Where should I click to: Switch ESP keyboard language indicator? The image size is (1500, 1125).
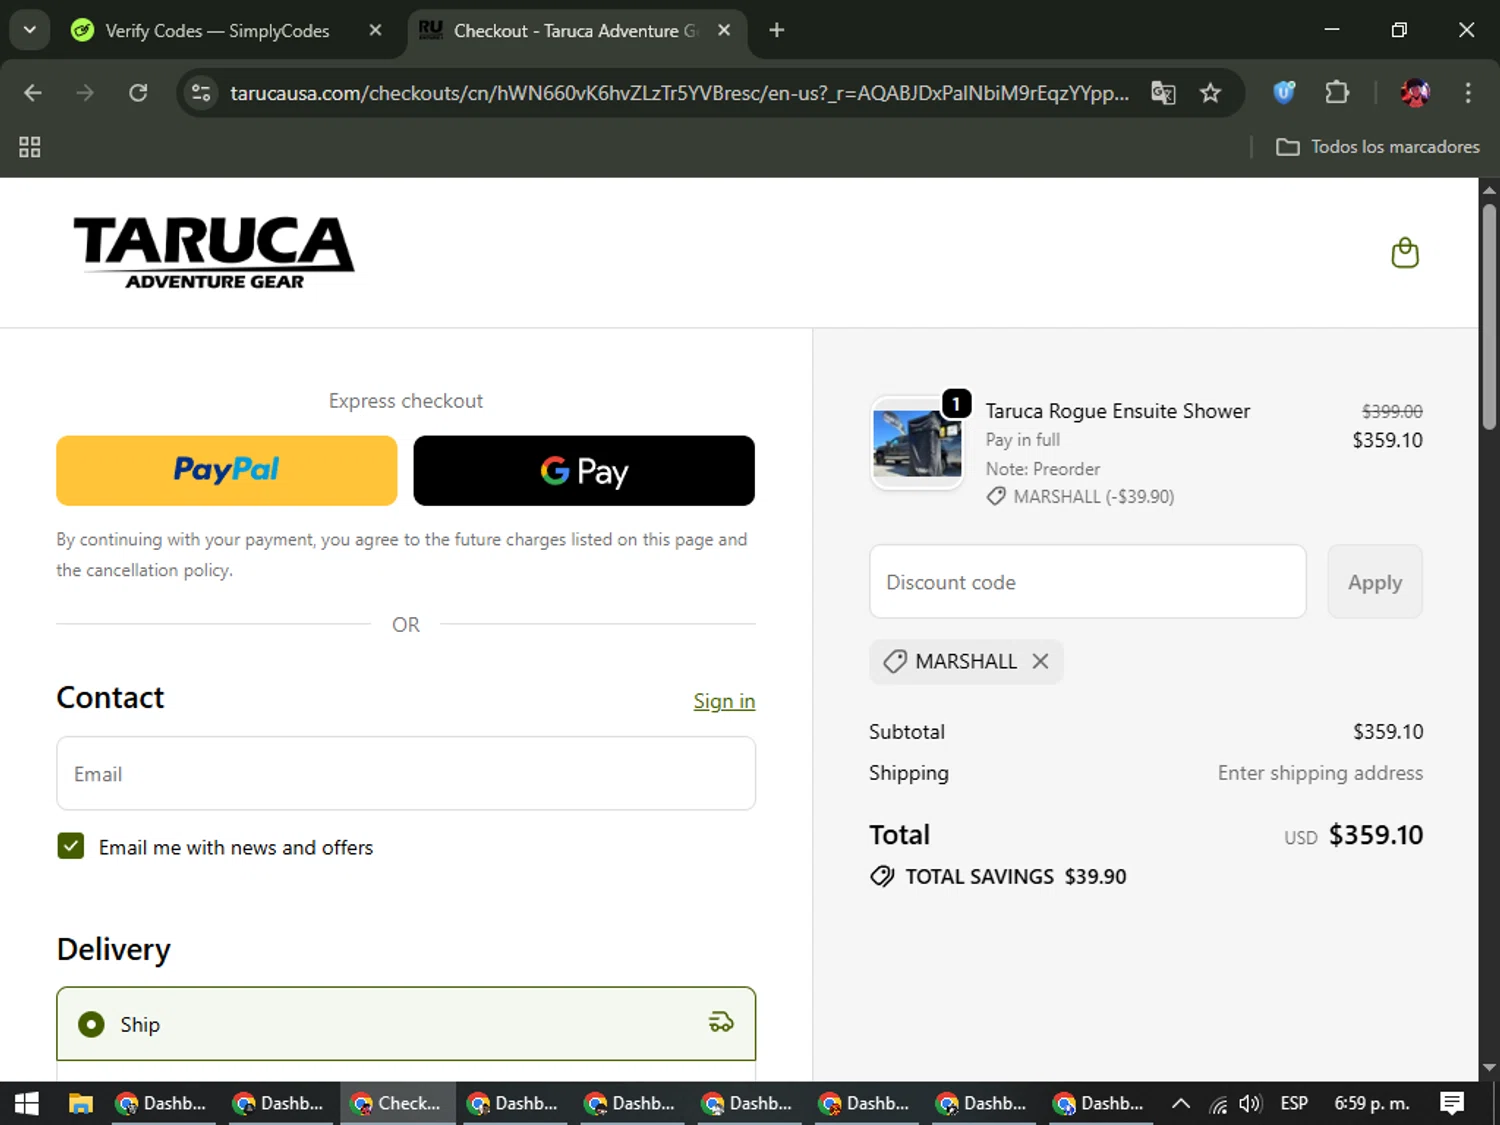point(1294,1103)
